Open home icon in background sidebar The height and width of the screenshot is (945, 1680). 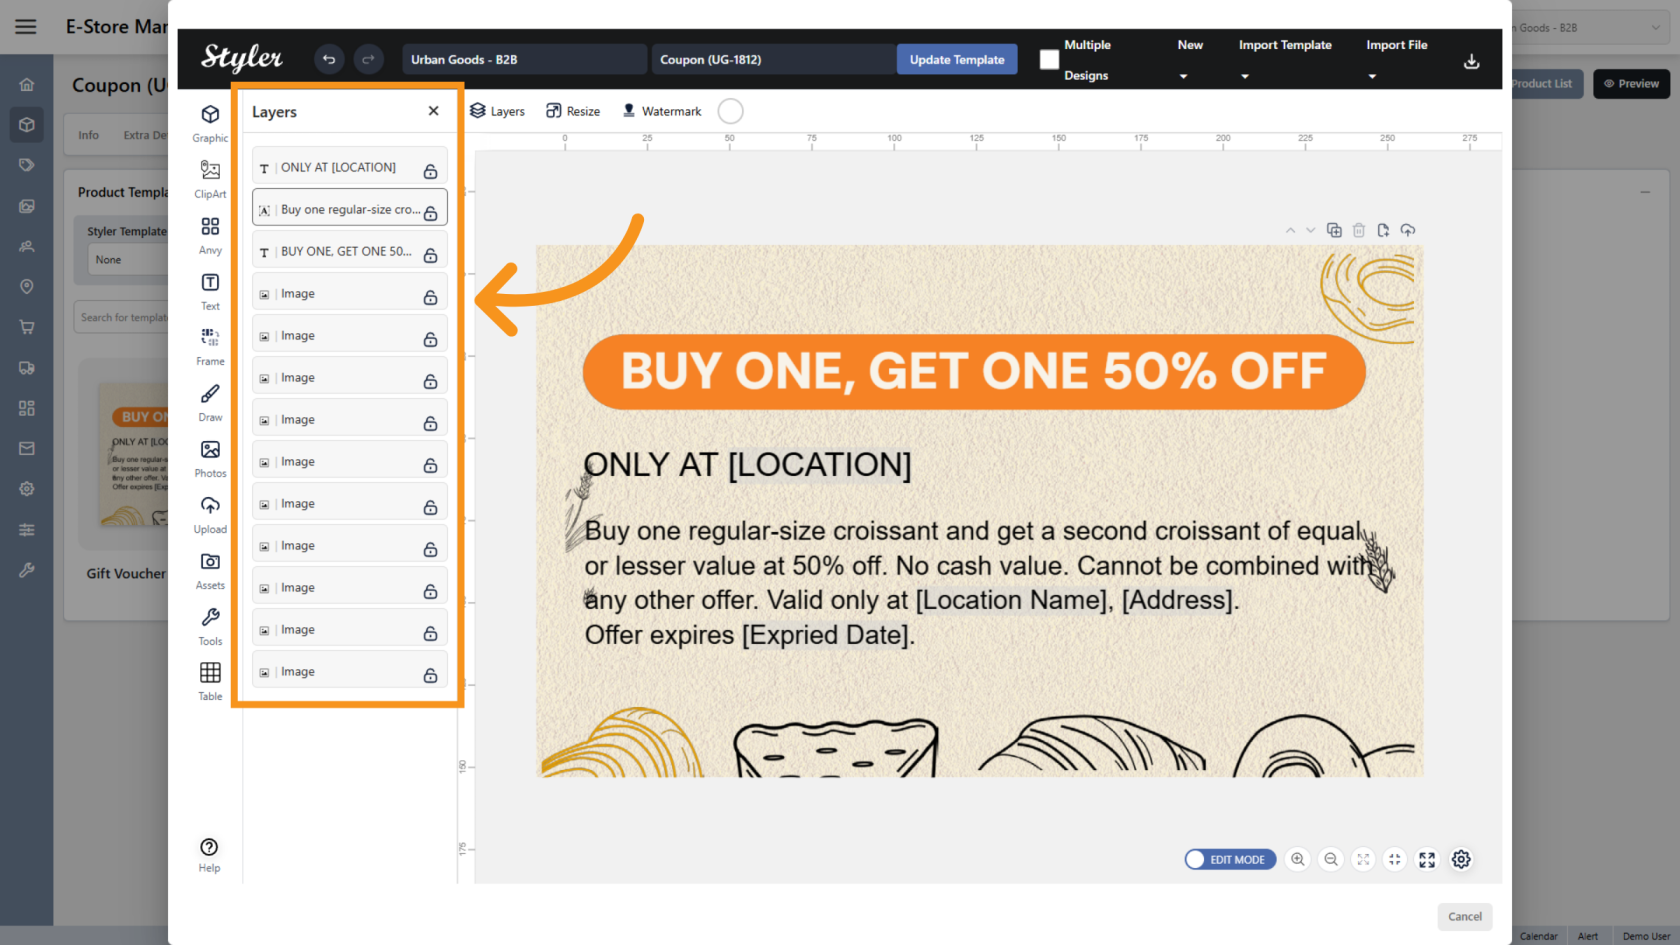pyautogui.click(x=27, y=85)
